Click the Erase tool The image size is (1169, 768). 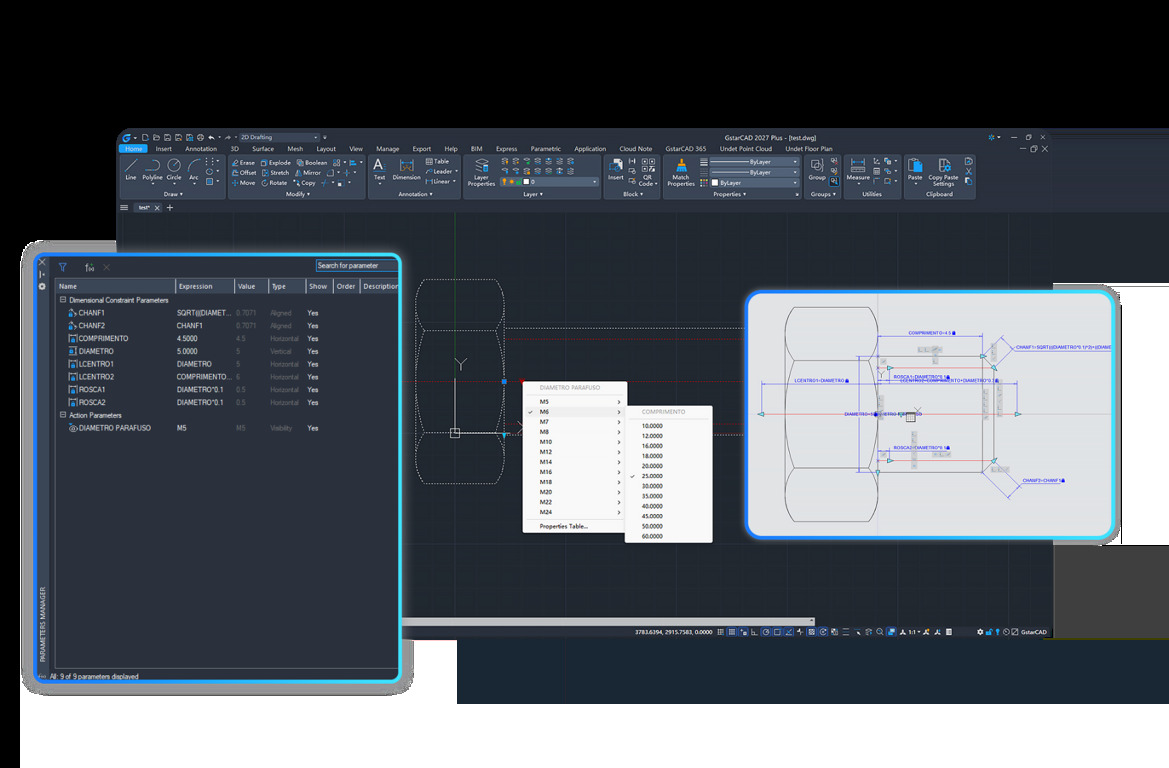pos(243,163)
